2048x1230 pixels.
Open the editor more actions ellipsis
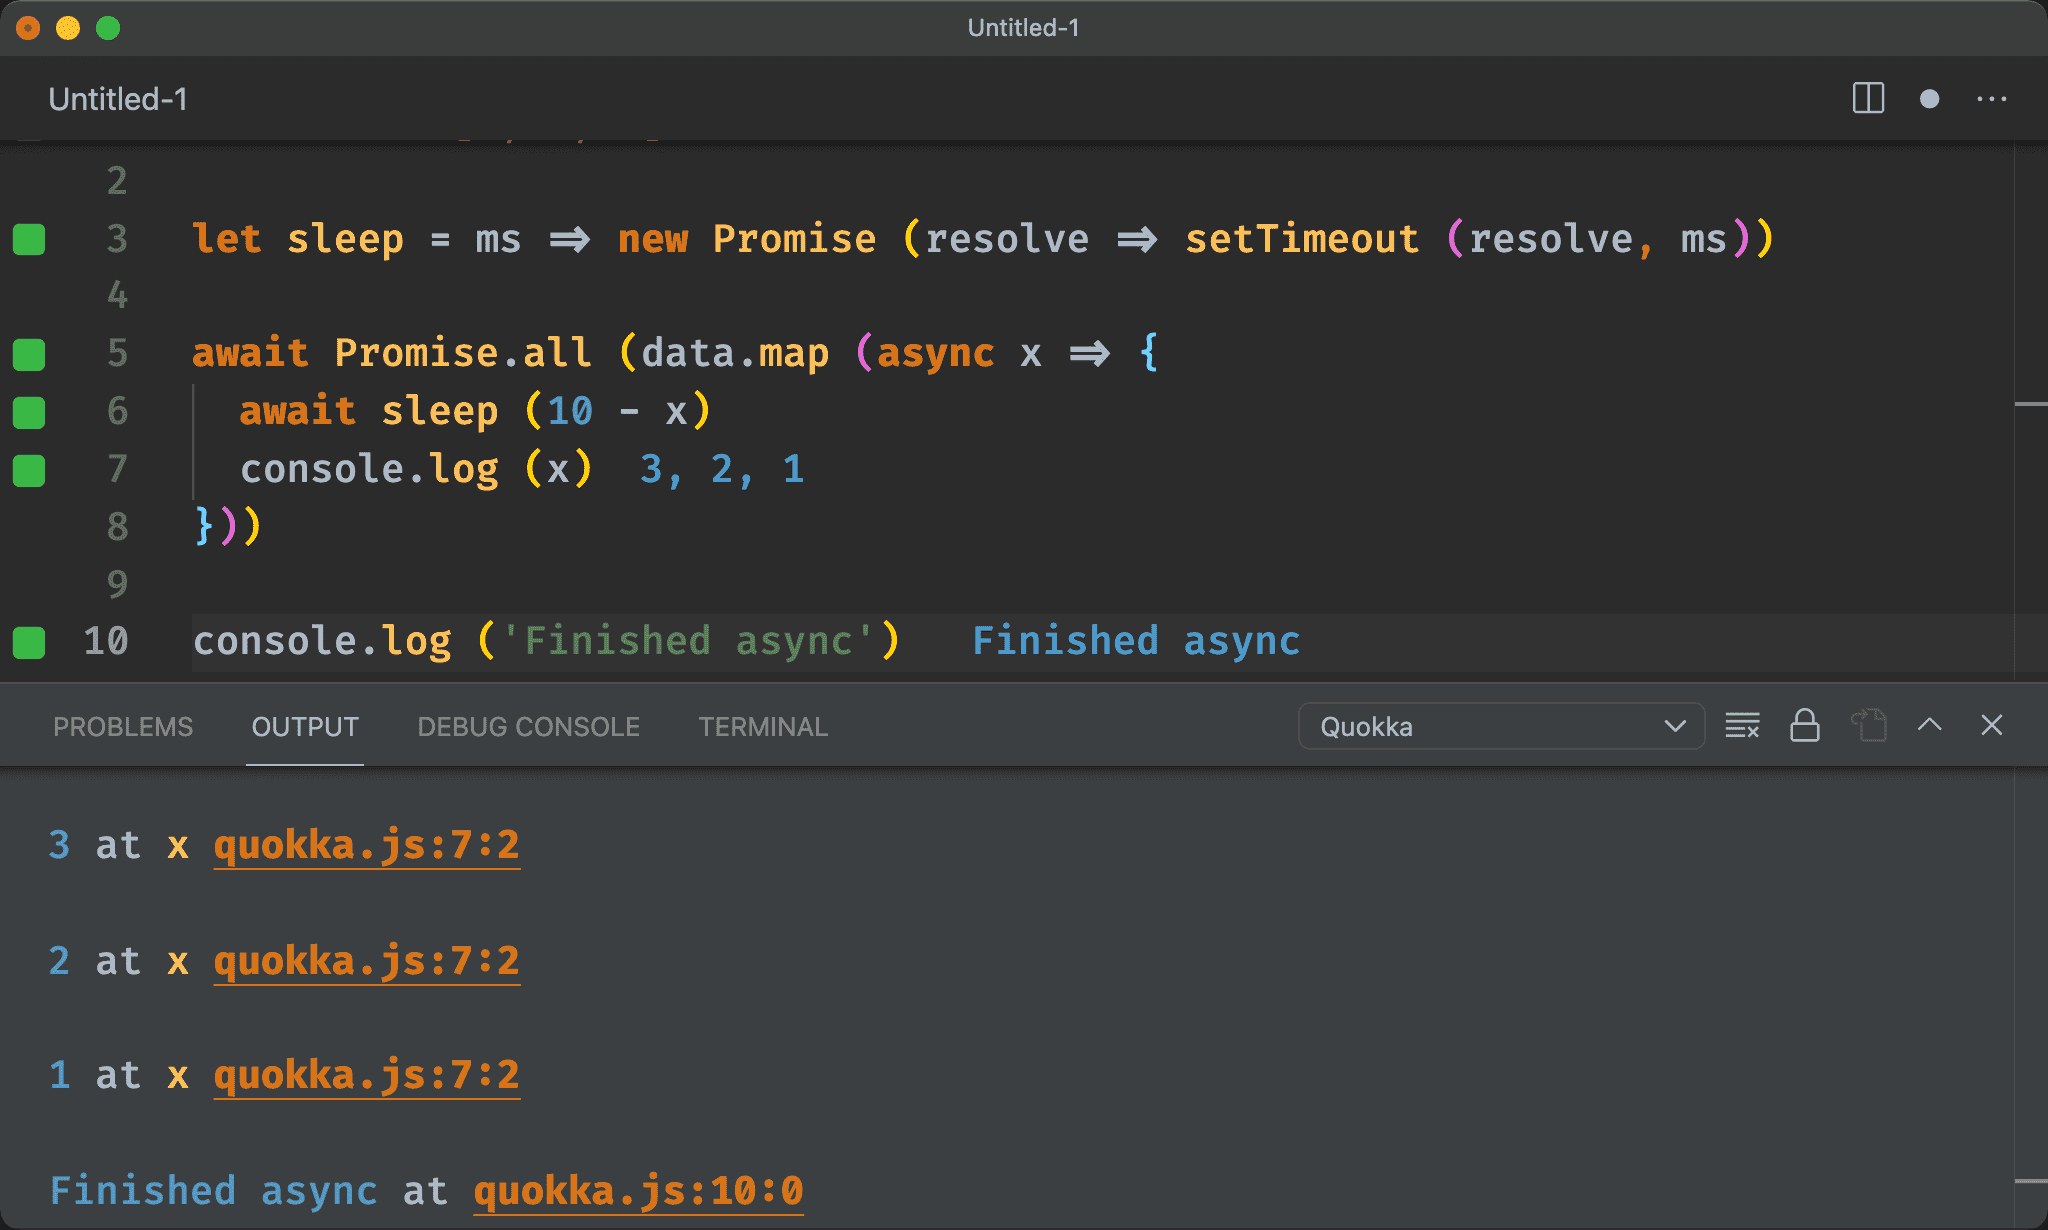pyautogui.click(x=1991, y=98)
